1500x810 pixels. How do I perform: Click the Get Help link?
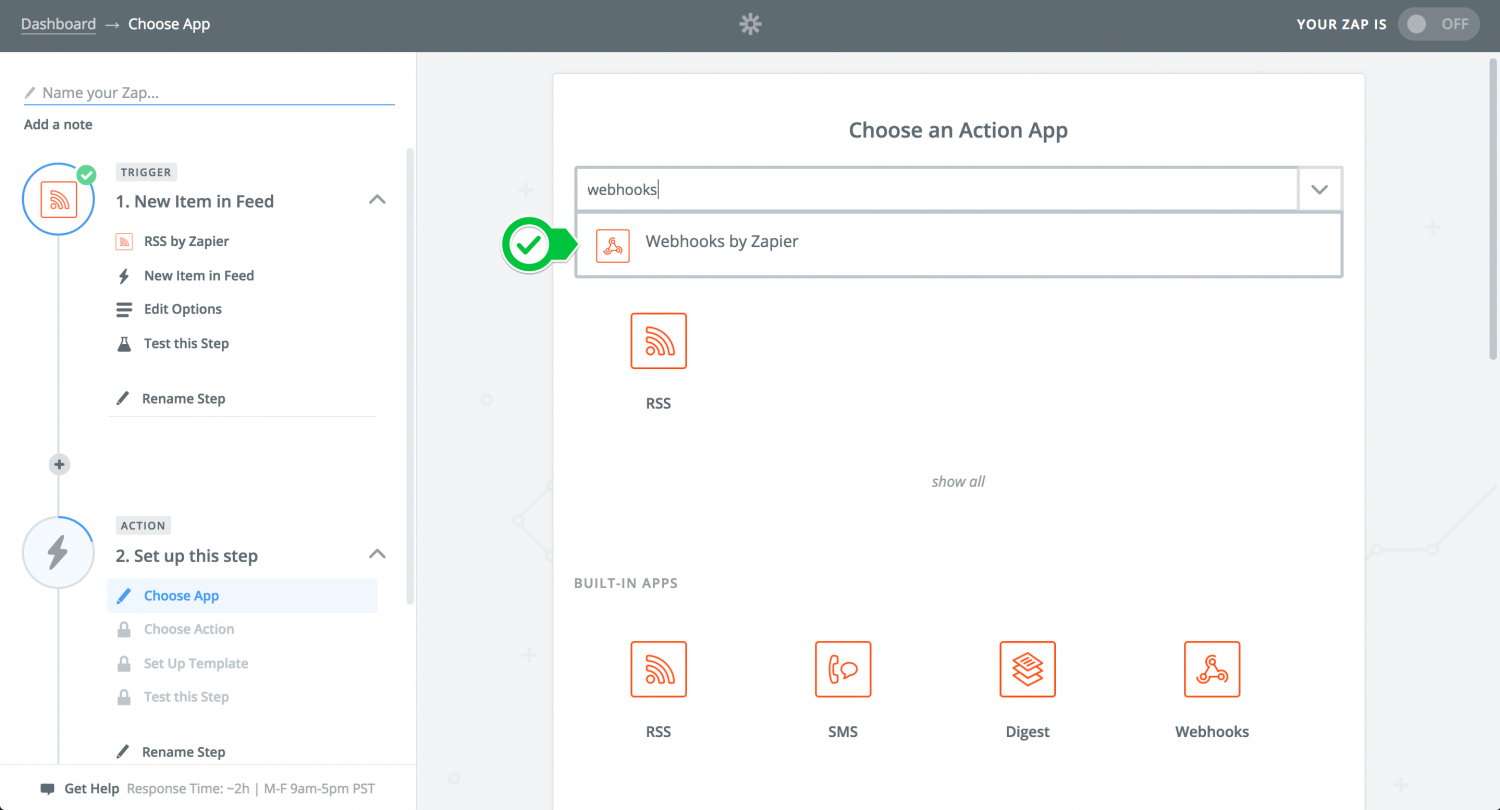pos(92,789)
